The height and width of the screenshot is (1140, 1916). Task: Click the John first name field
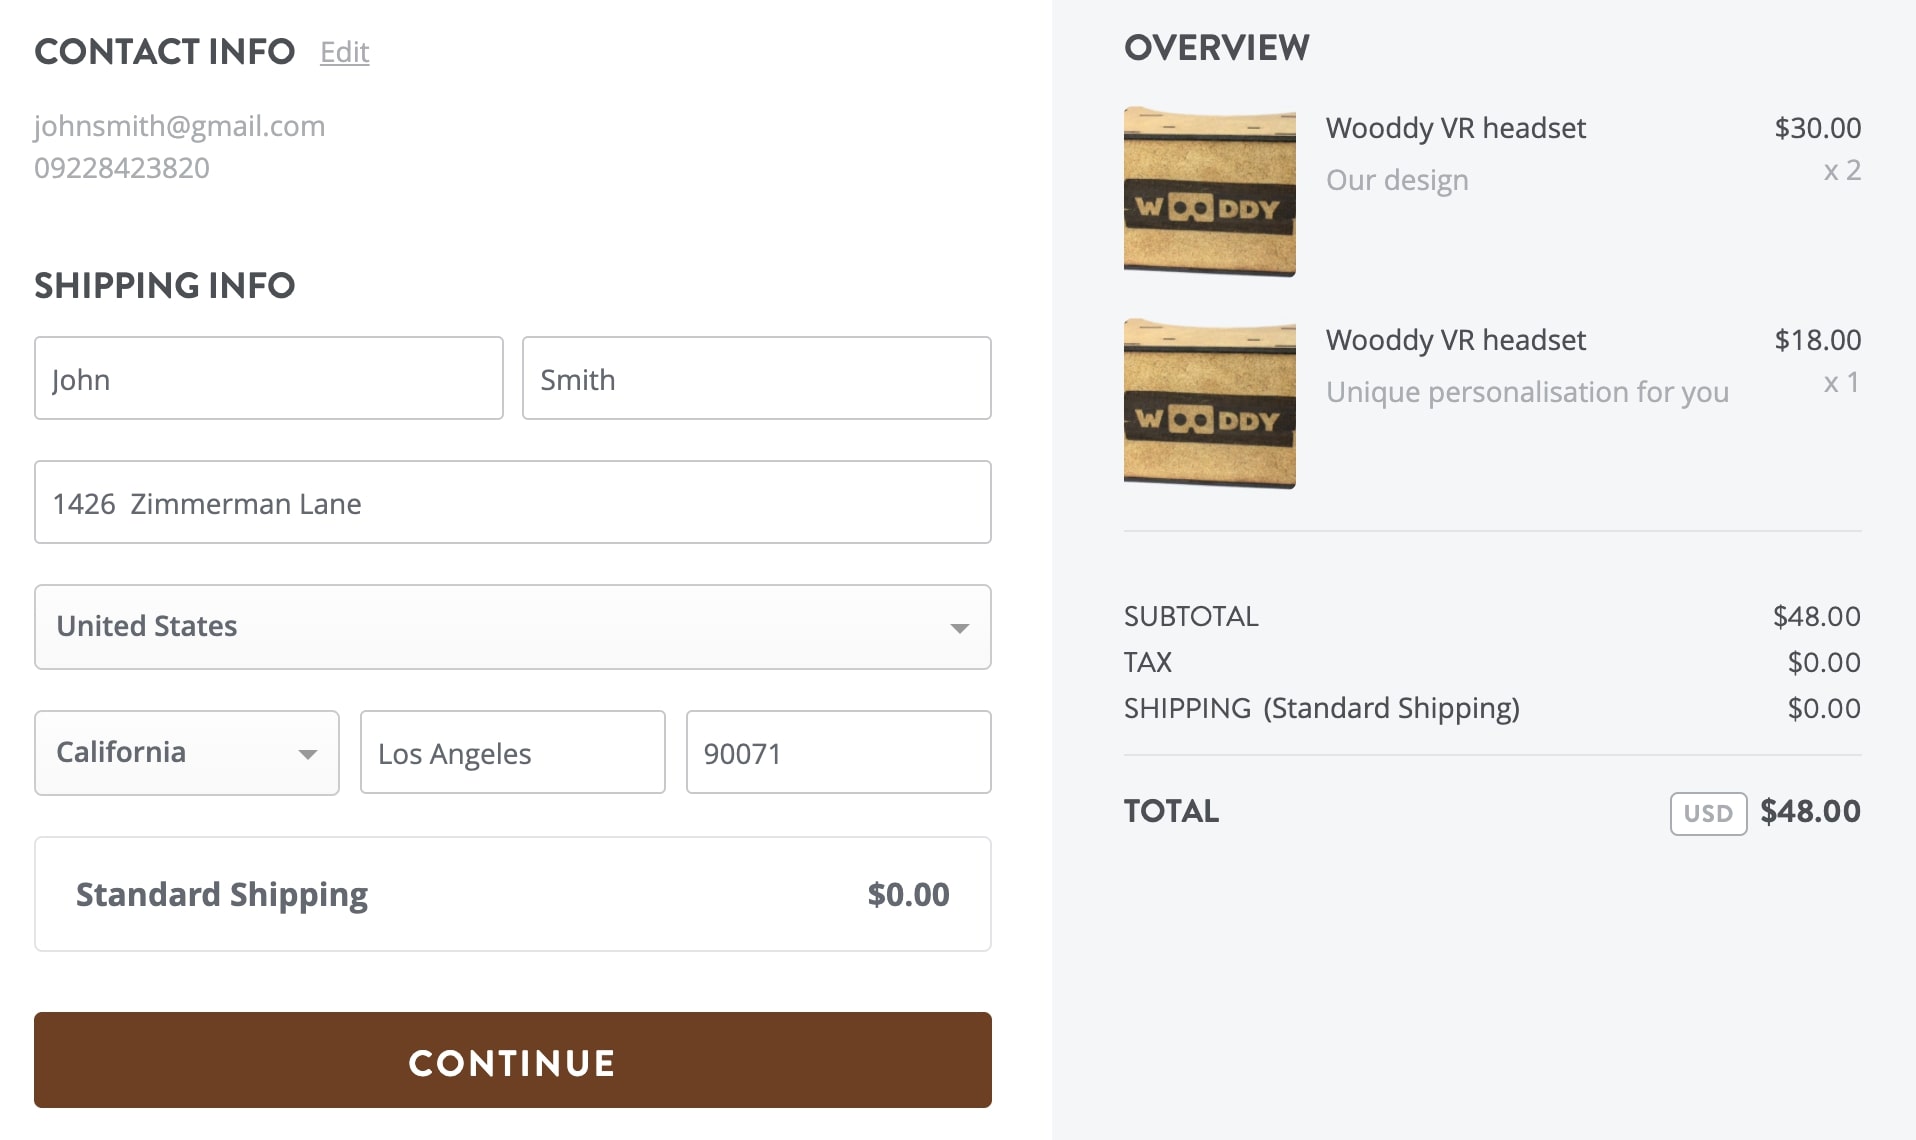(x=268, y=378)
